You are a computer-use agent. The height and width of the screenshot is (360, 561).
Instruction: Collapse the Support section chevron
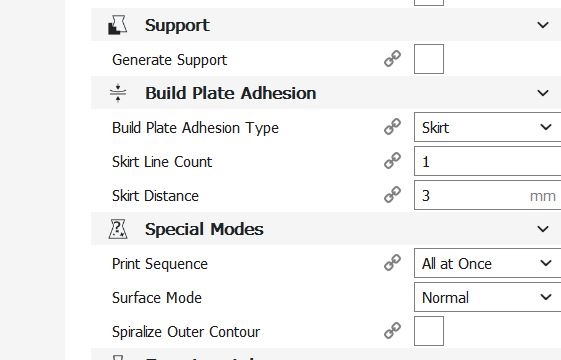[543, 25]
